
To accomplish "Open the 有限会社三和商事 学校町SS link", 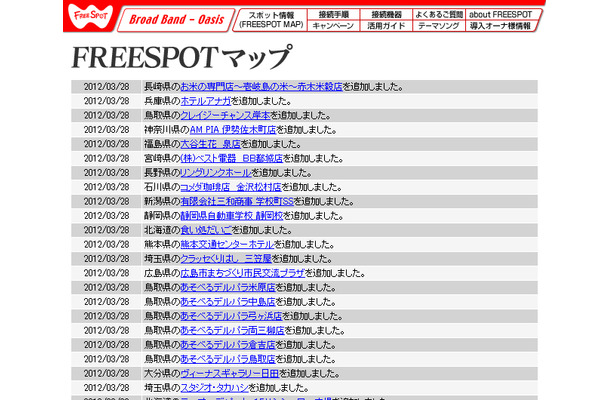I will pyautogui.click(x=237, y=201).
